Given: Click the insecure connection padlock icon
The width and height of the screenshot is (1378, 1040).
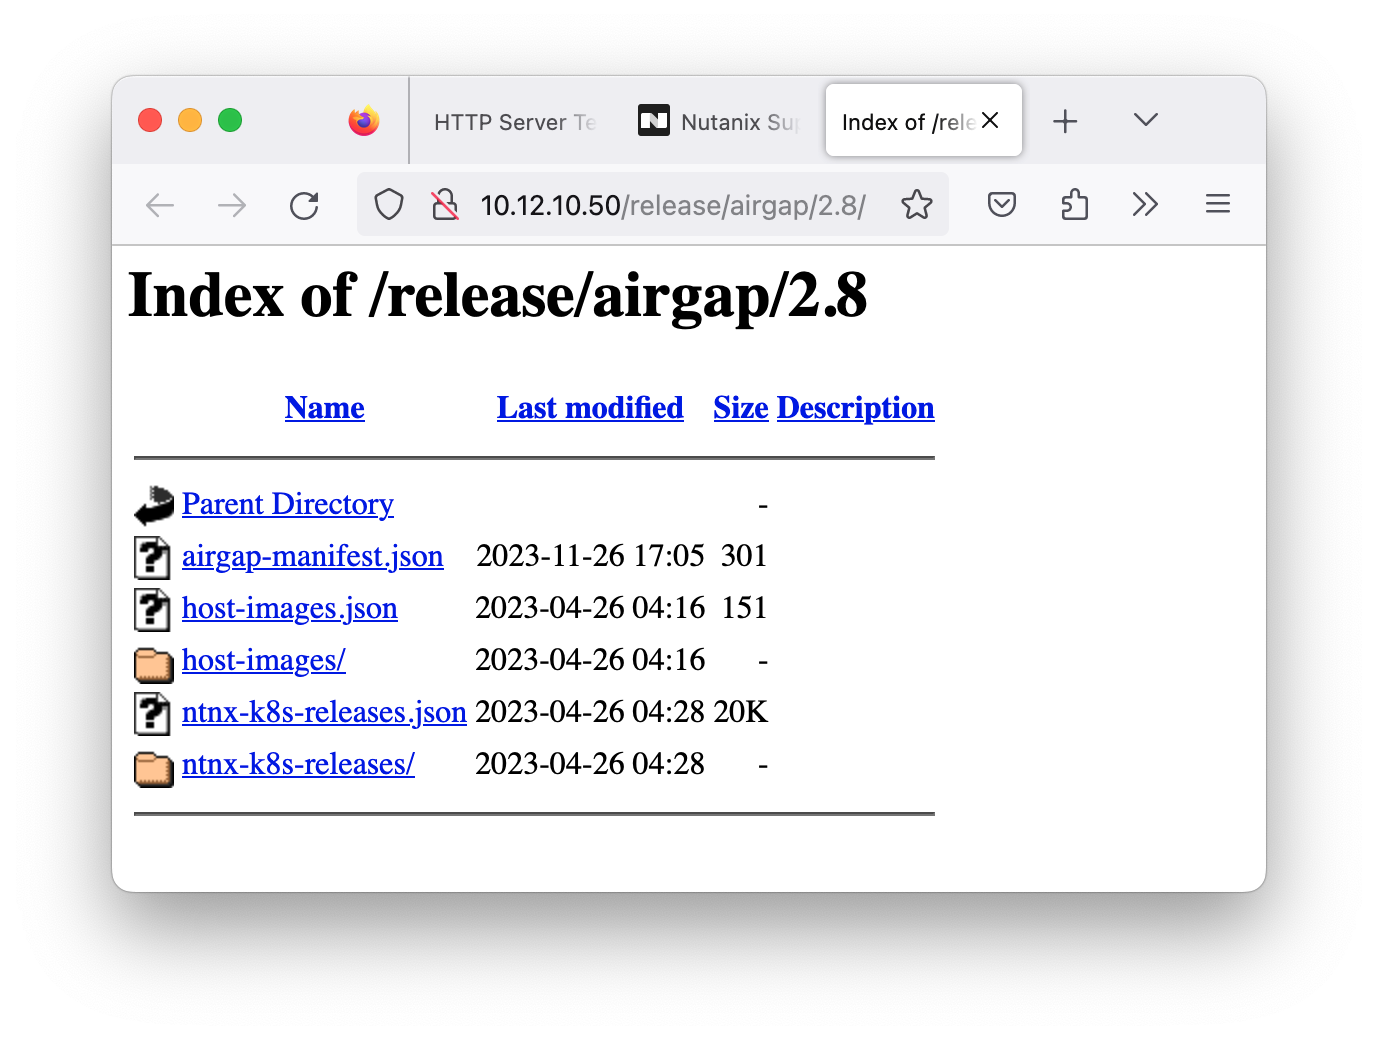Looking at the screenshot, I should click(445, 205).
